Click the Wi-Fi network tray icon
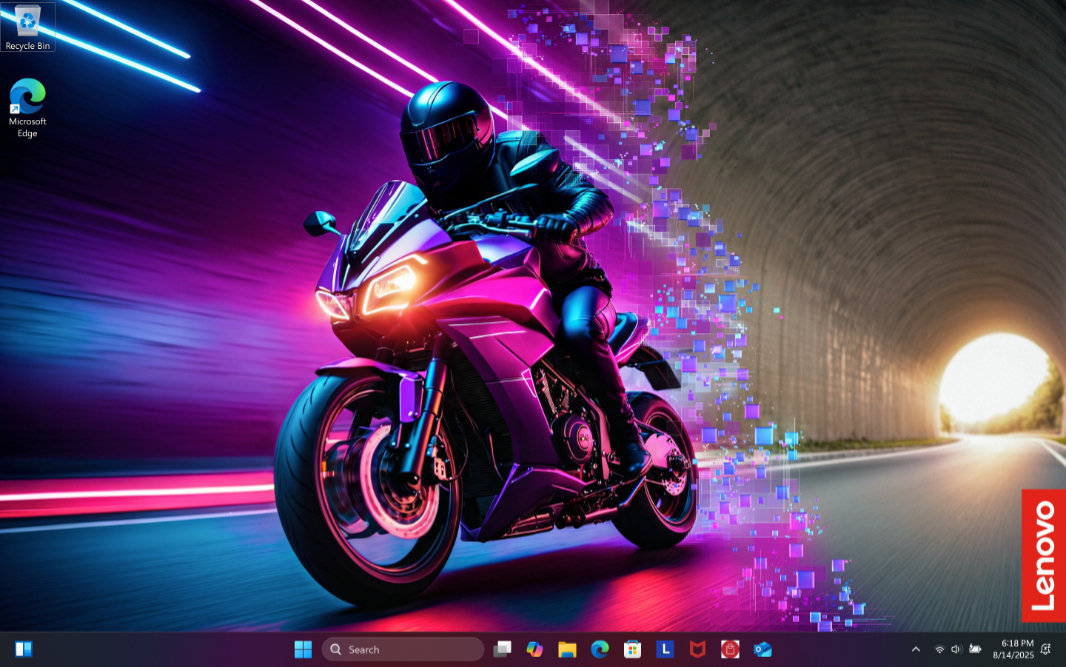Image resolution: width=1066 pixels, height=667 pixels. [x=939, y=649]
